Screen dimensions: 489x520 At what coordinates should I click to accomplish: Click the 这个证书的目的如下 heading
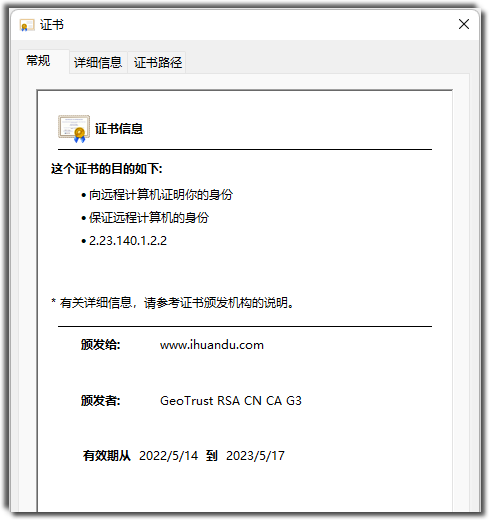(107, 169)
